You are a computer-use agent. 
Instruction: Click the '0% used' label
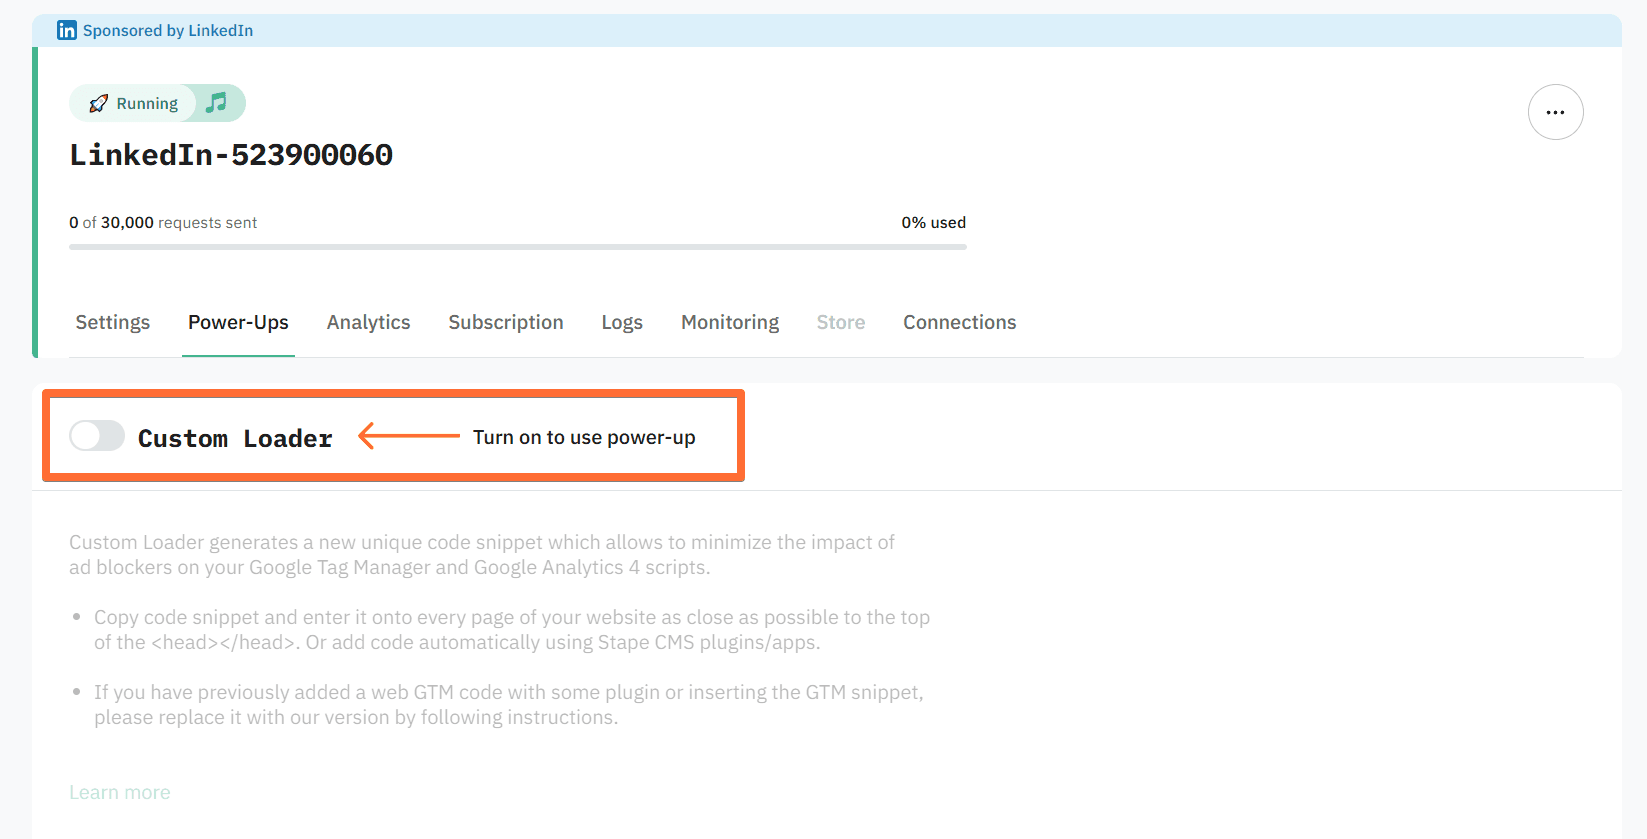coord(934,222)
